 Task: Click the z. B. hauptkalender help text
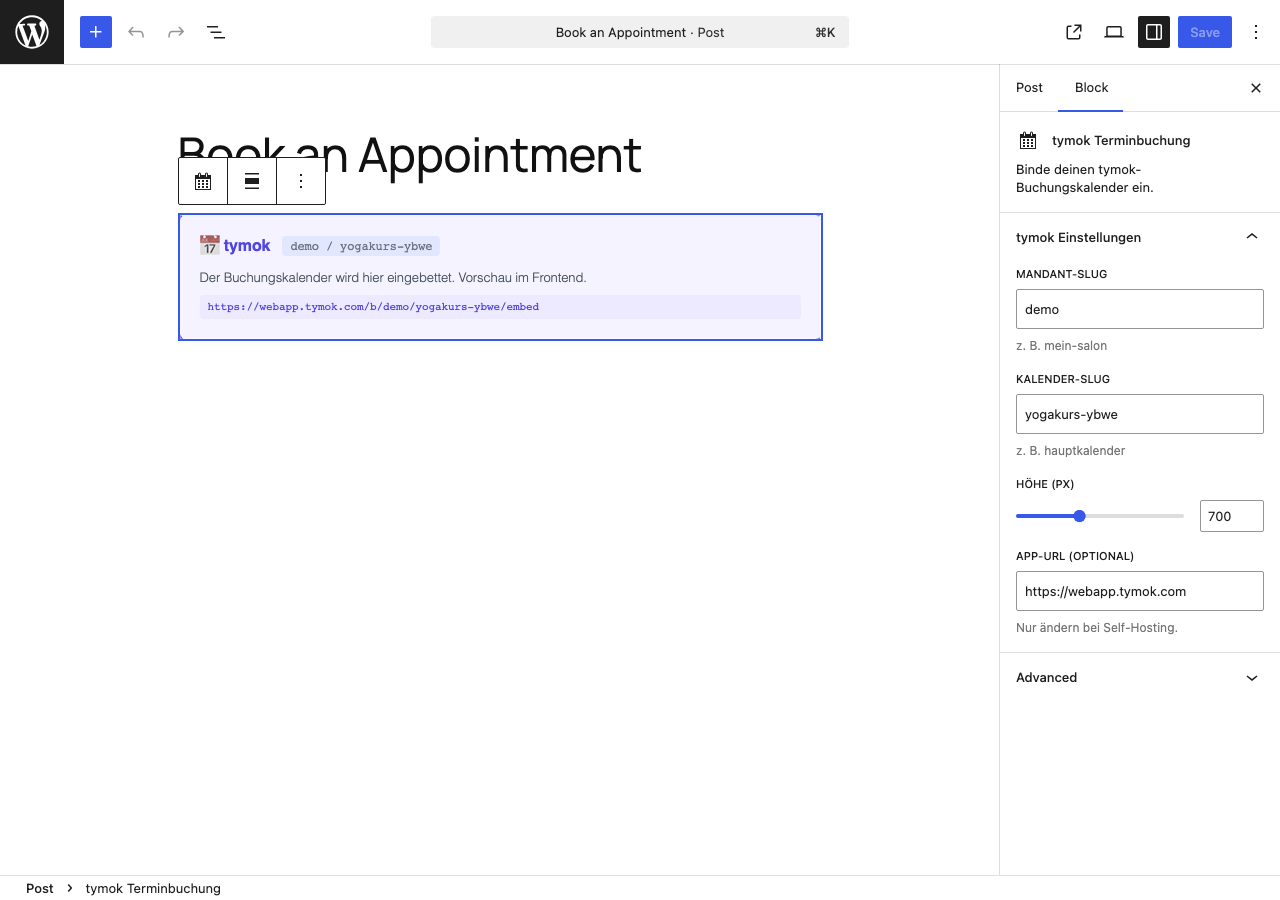click(x=1071, y=451)
